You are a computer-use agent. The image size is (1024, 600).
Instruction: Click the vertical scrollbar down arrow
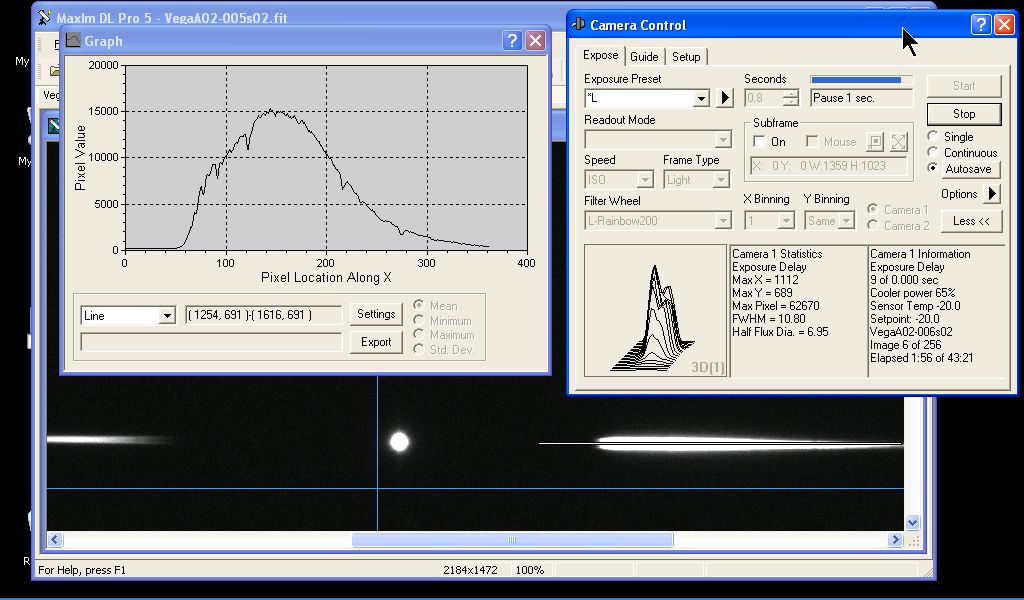click(912, 522)
